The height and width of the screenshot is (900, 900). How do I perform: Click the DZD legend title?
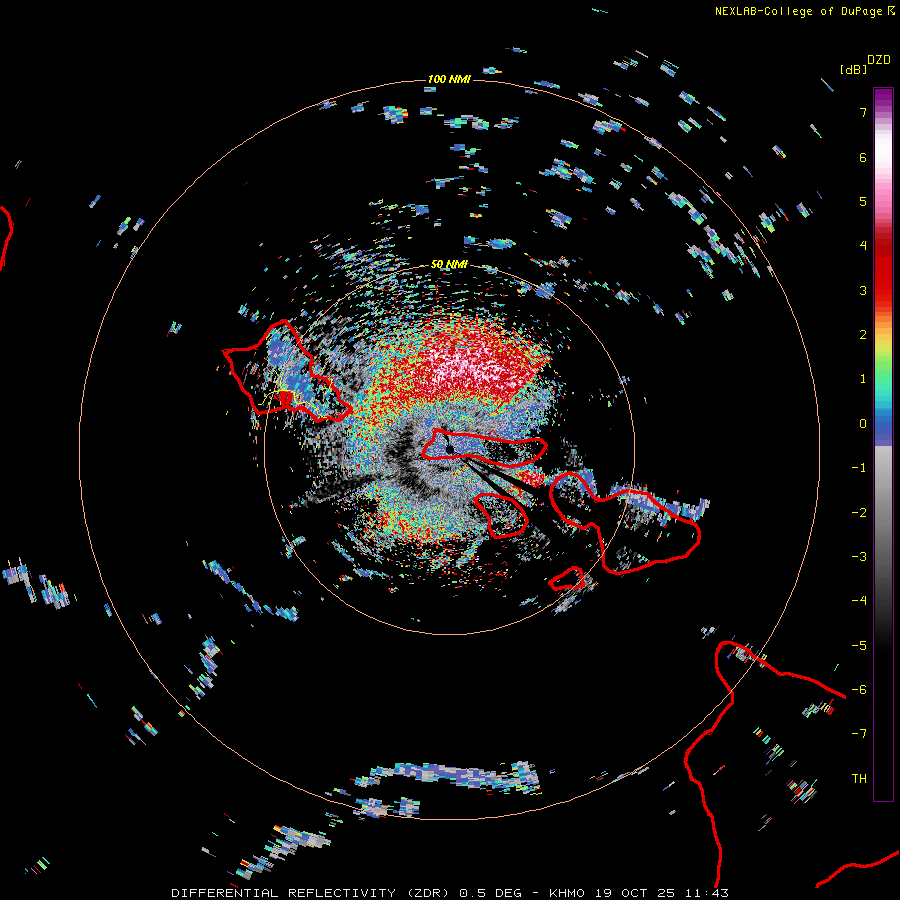879,60
